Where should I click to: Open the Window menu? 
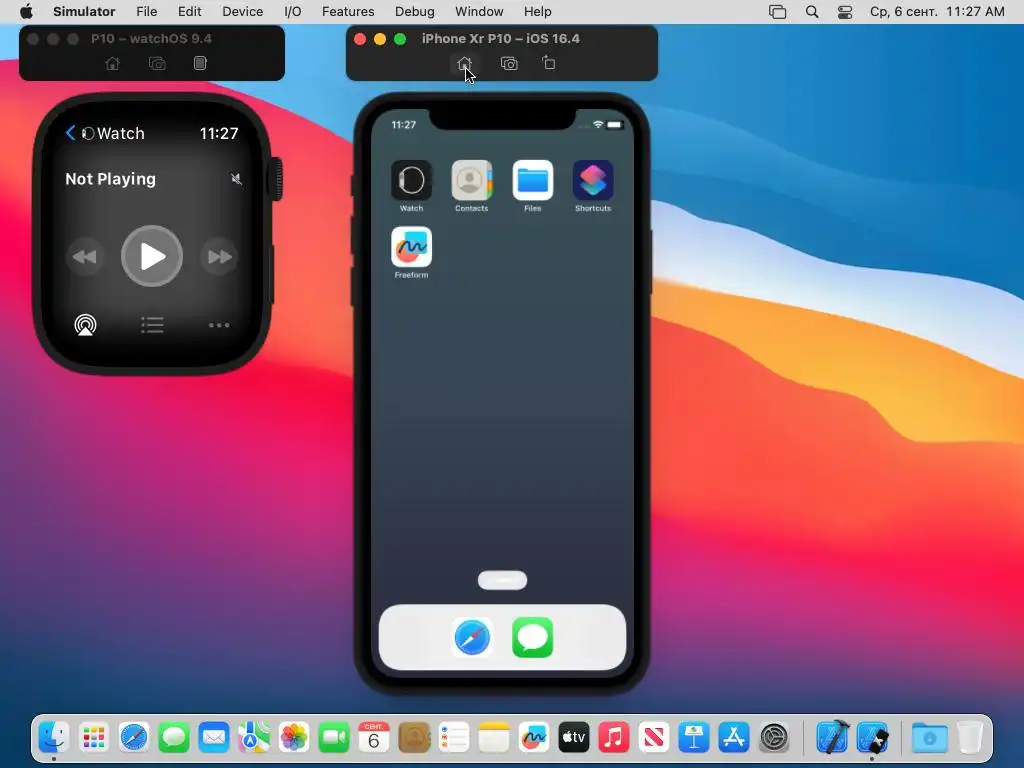(x=479, y=12)
